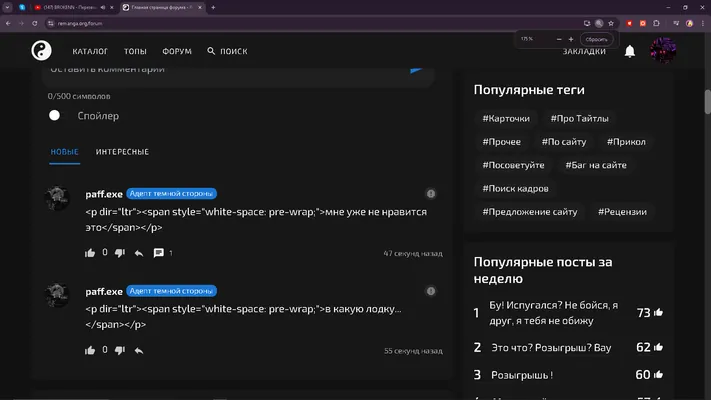Click the Адепт темной стороны badge on second comment
Screen dimensions: 711x400
(171, 291)
